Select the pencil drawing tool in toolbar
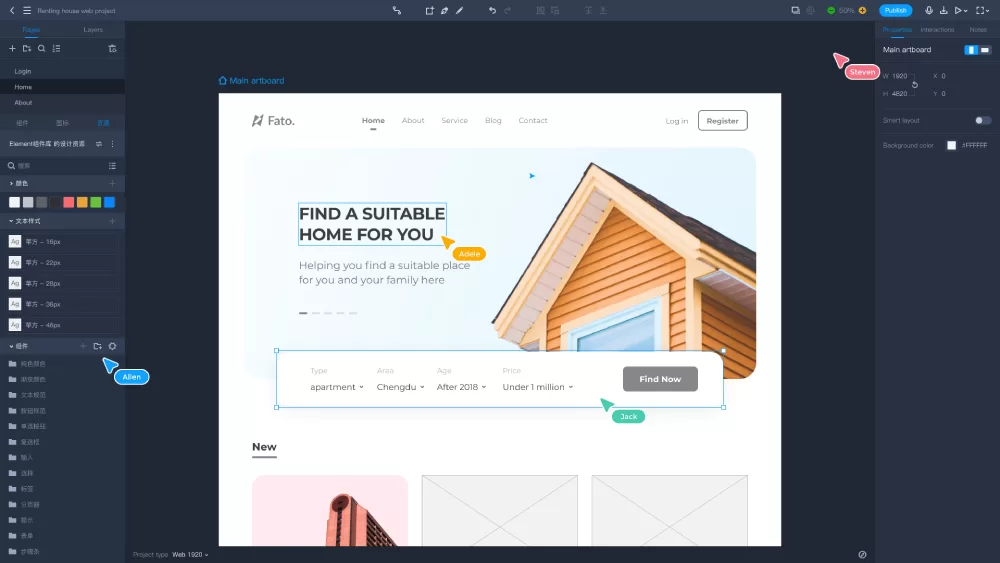 coord(460,10)
